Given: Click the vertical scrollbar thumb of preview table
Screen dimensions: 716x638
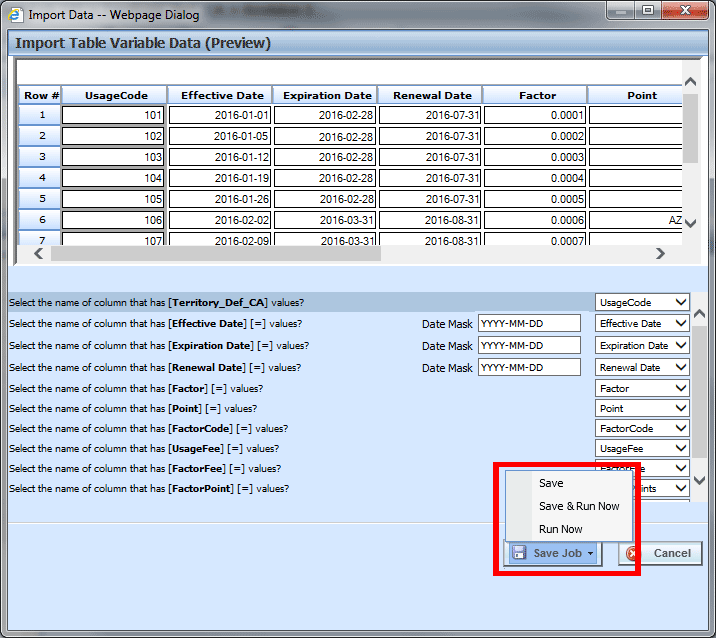Looking at the screenshot, I should 690,128.
